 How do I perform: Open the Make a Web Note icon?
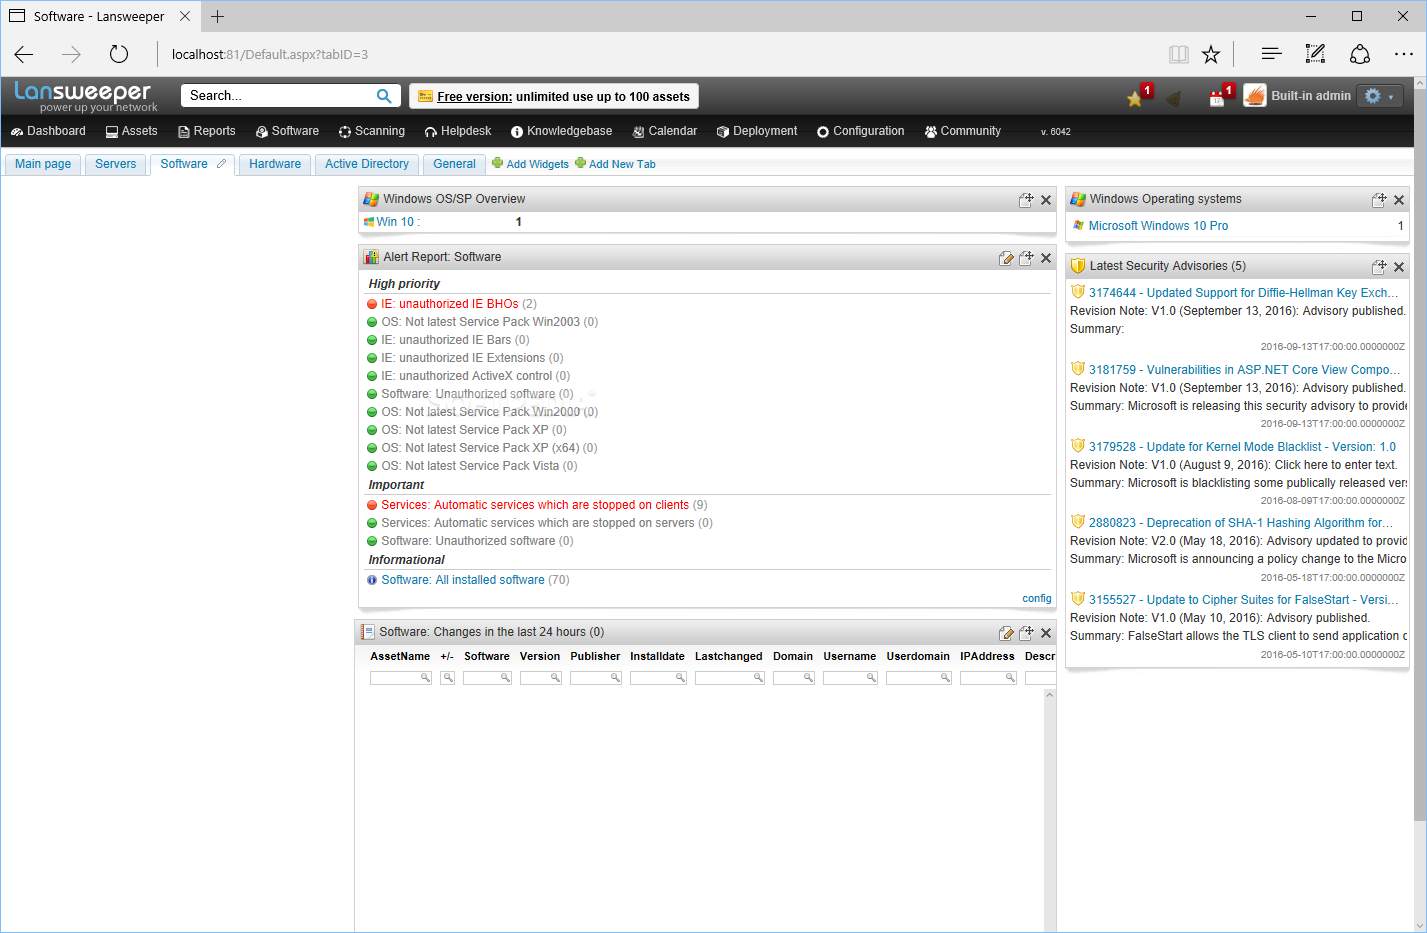1316,54
